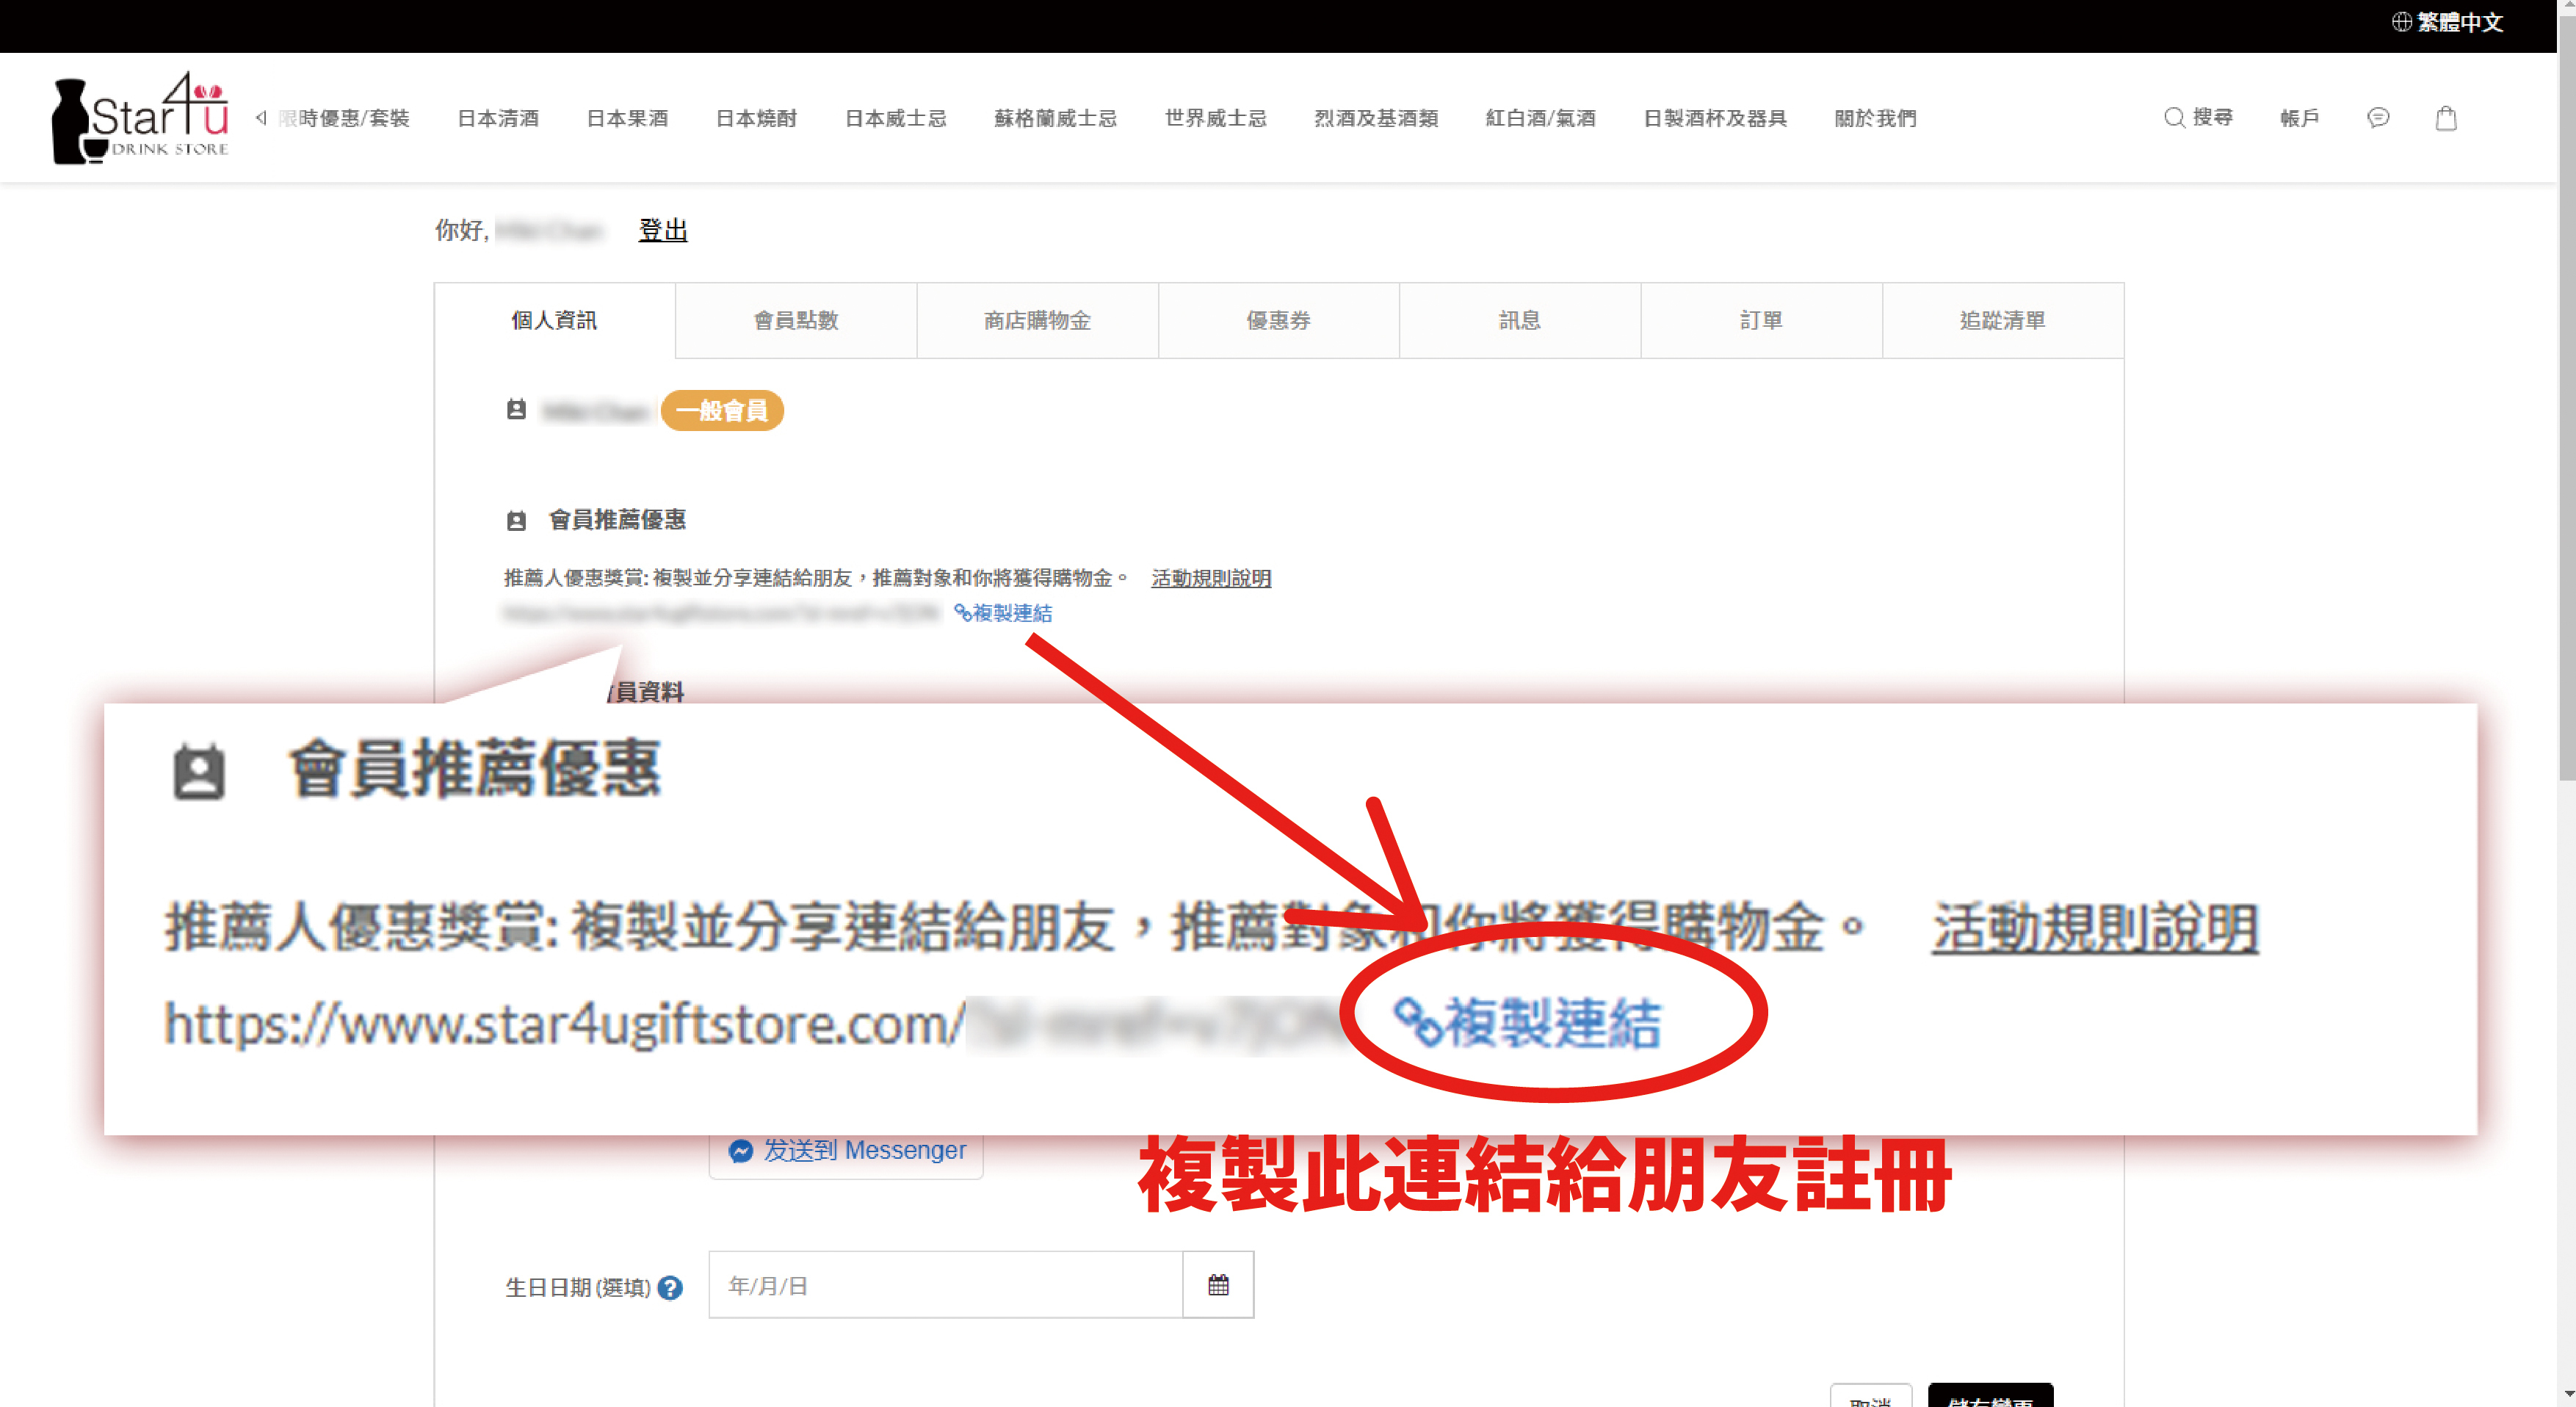Click the calendar icon in birthday field
Screen dimensions: 2576x1407
(1217, 1285)
